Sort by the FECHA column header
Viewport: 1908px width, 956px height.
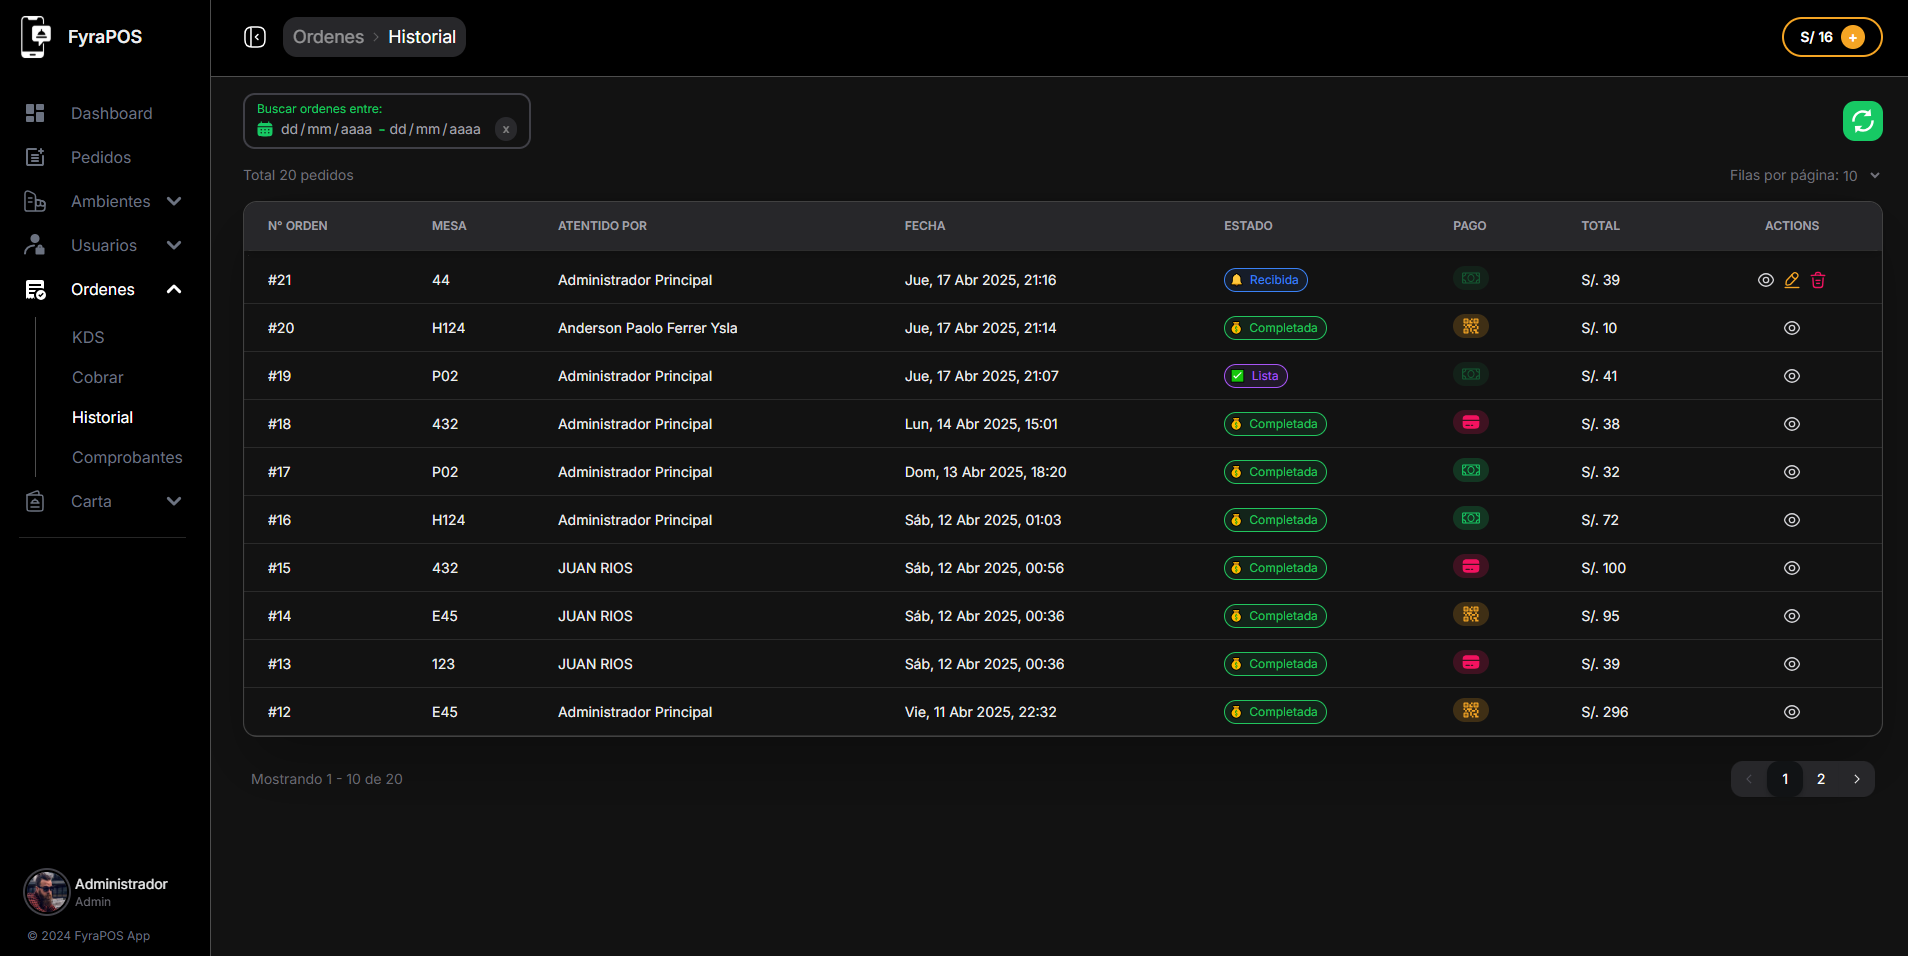tap(925, 226)
